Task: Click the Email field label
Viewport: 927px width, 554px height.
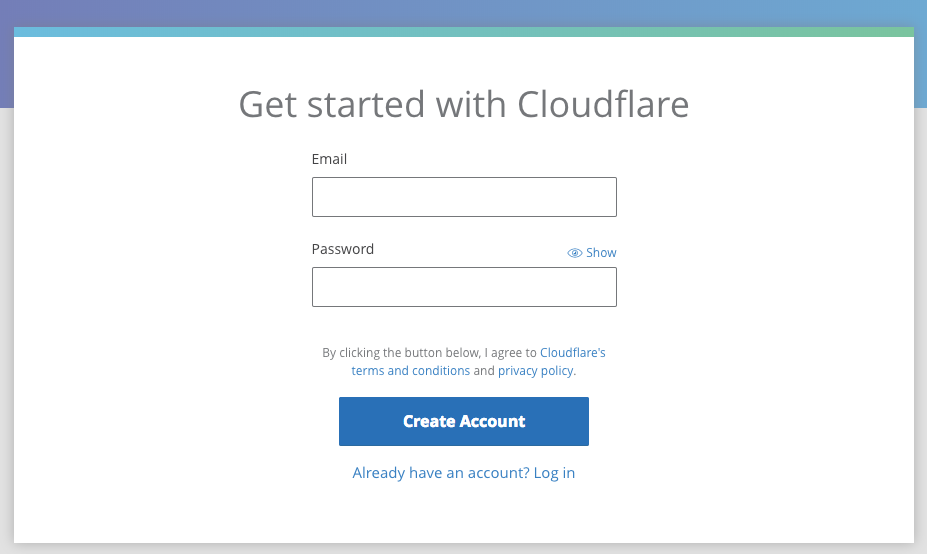Action: pos(329,159)
